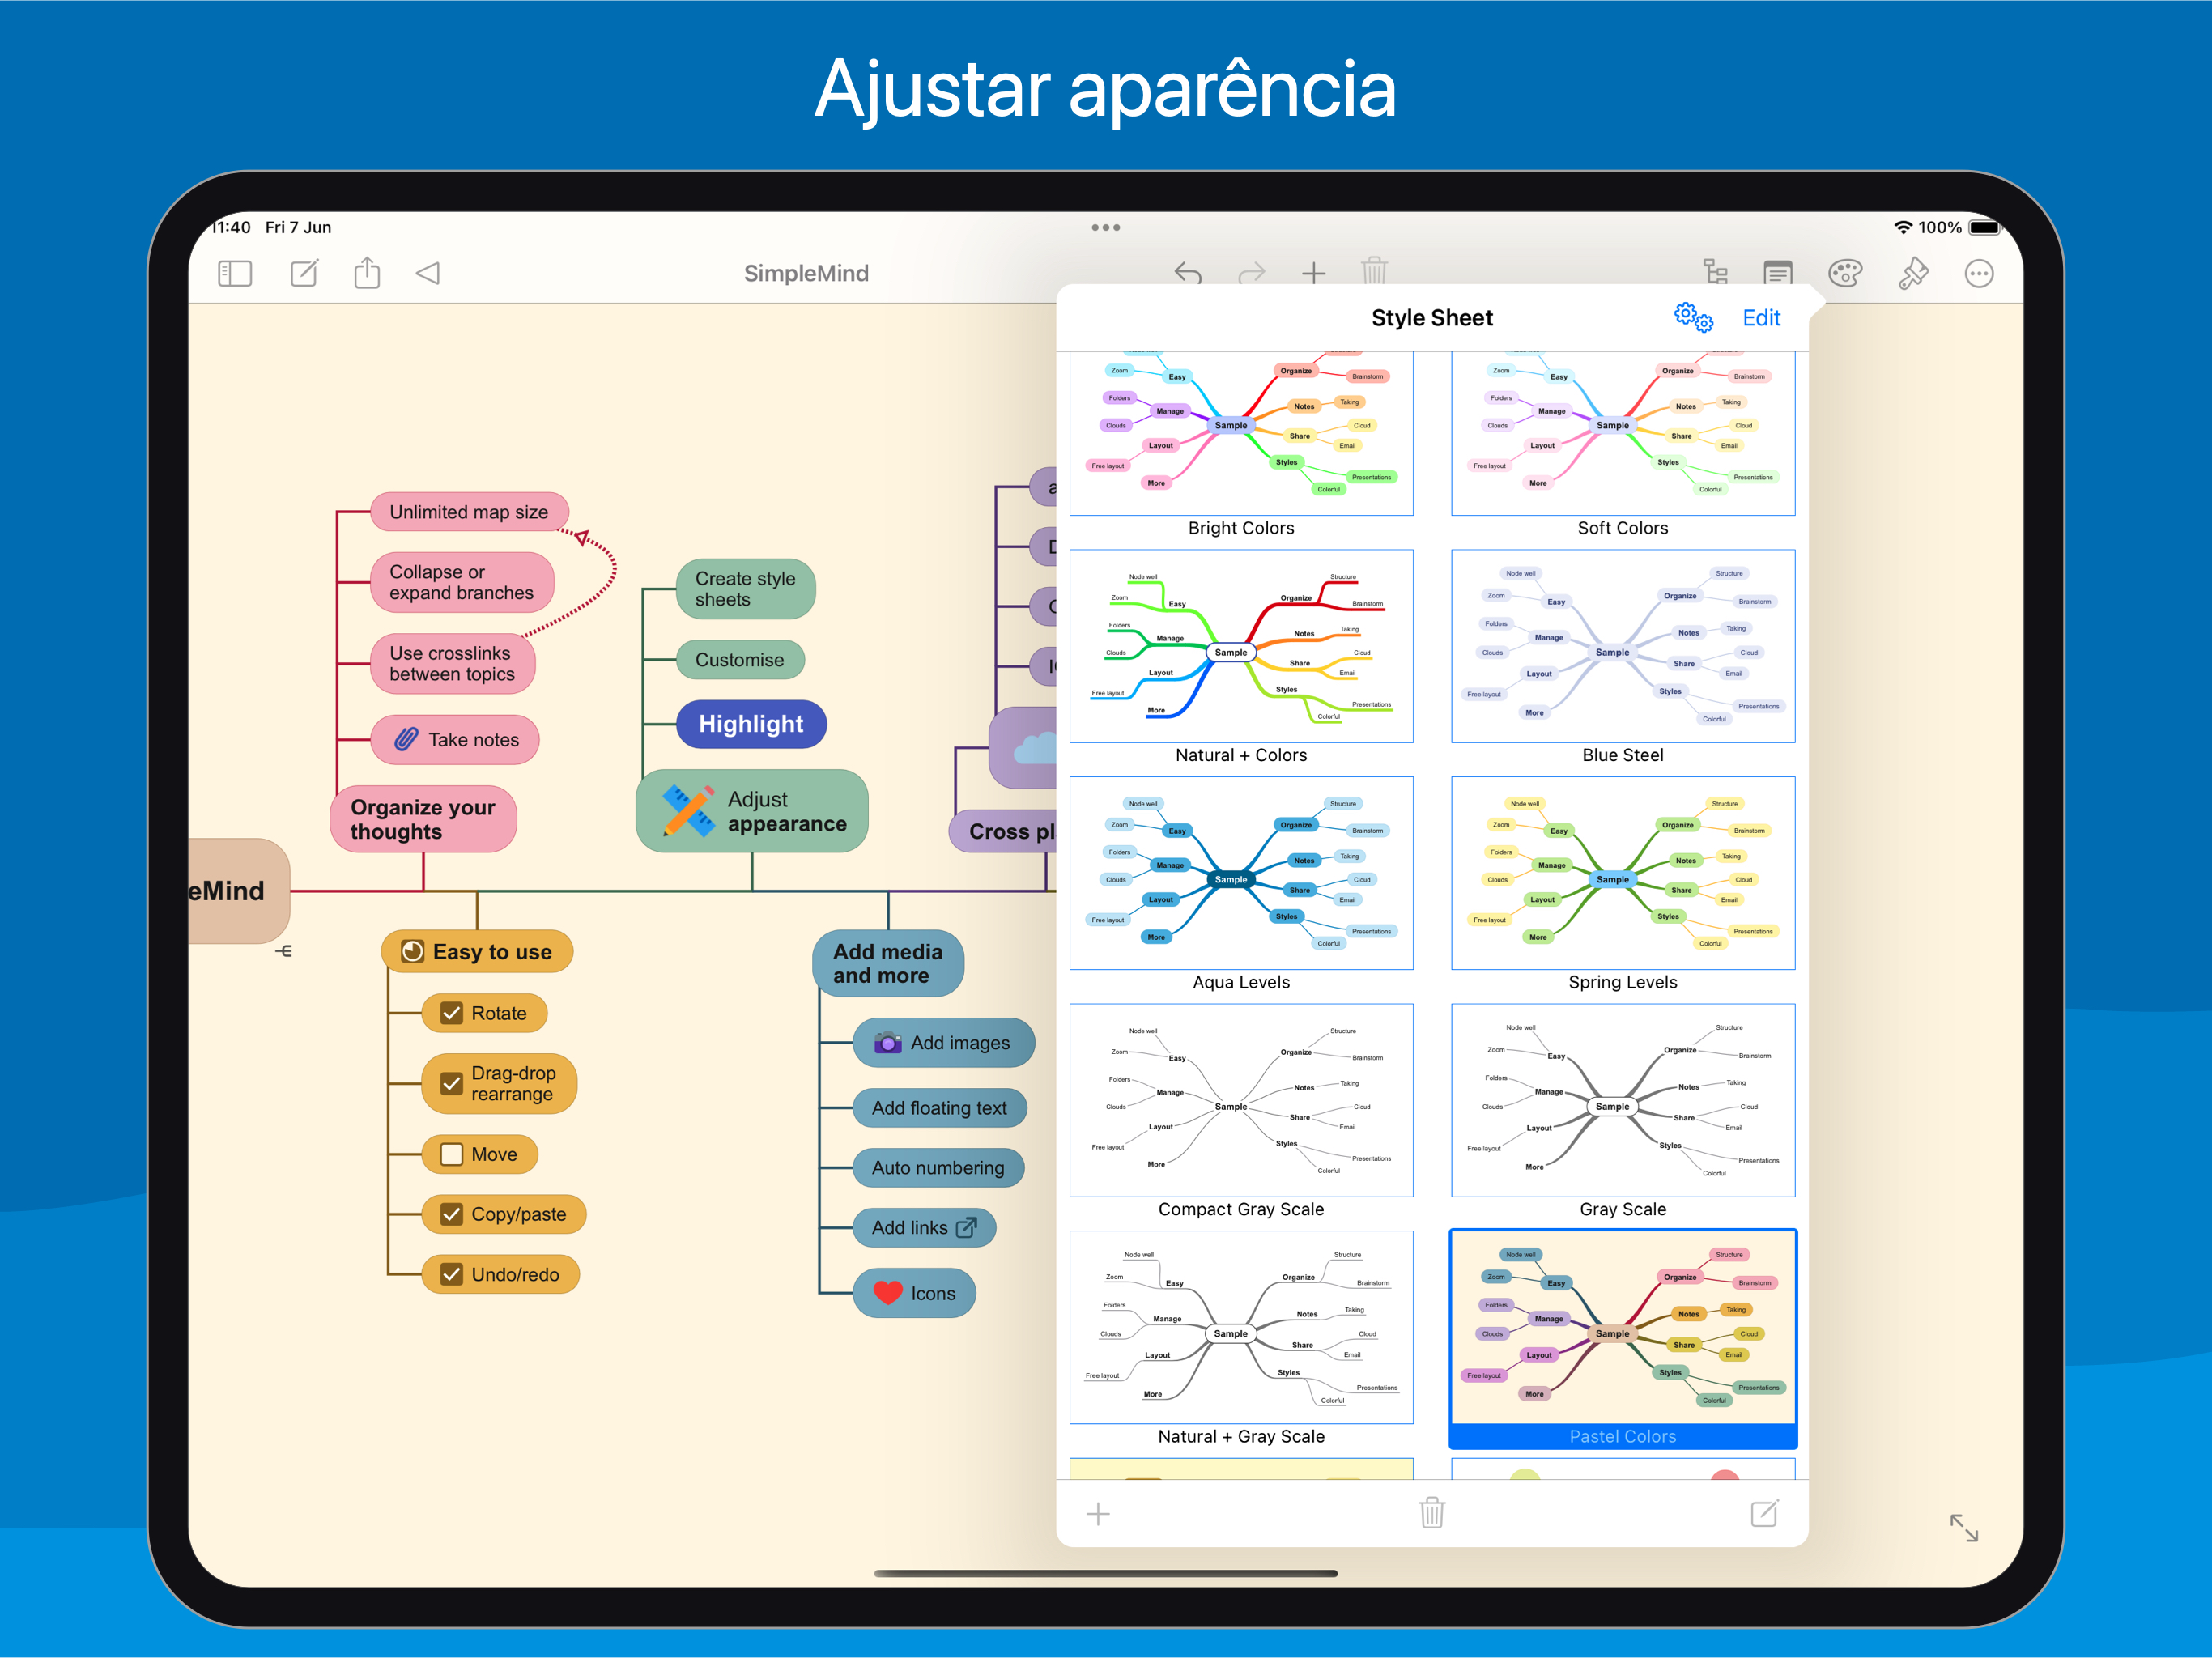Open style sheet gear settings
Screen dimensions: 2212x1658
[x=1693, y=318]
